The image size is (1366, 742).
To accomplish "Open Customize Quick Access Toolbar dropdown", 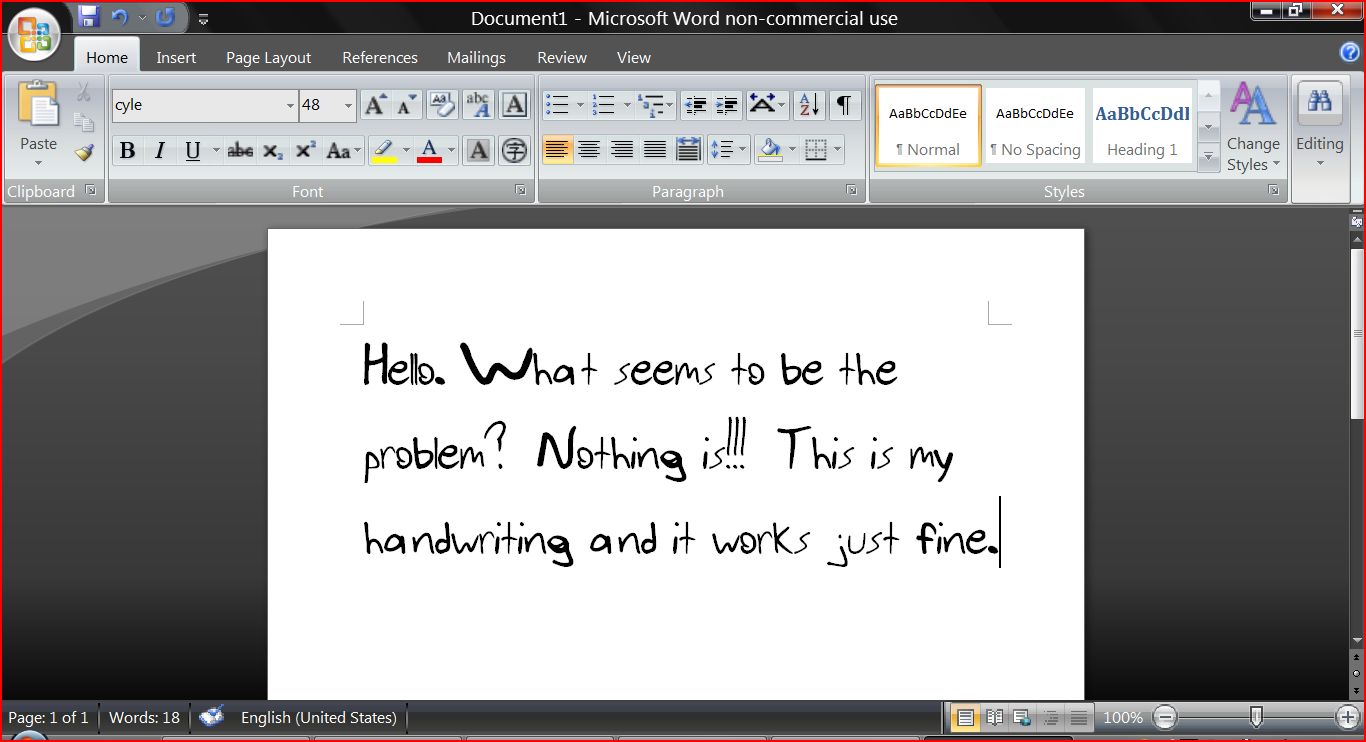I will pos(203,18).
